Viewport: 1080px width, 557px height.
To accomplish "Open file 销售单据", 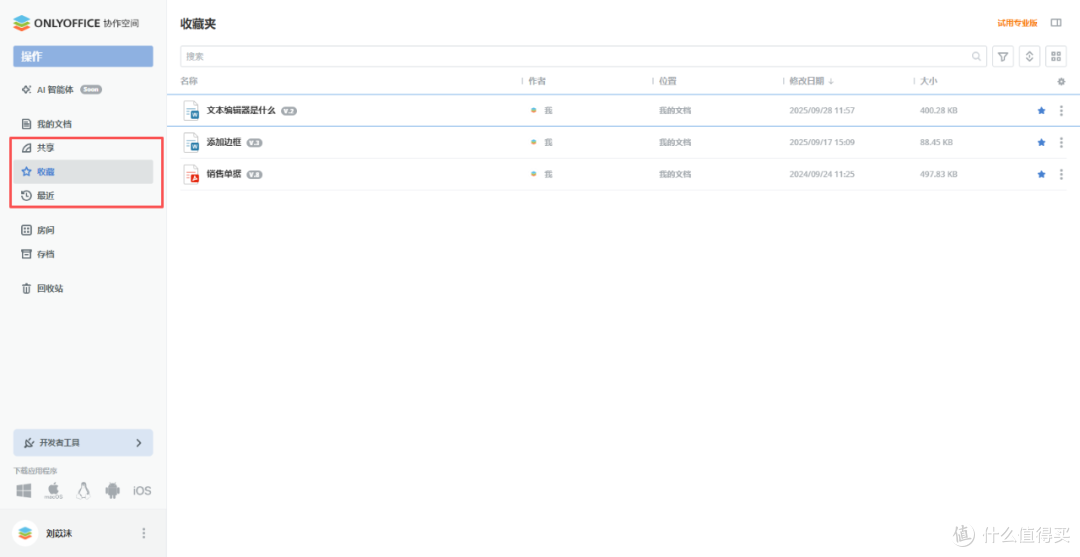I will click(224, 174).
